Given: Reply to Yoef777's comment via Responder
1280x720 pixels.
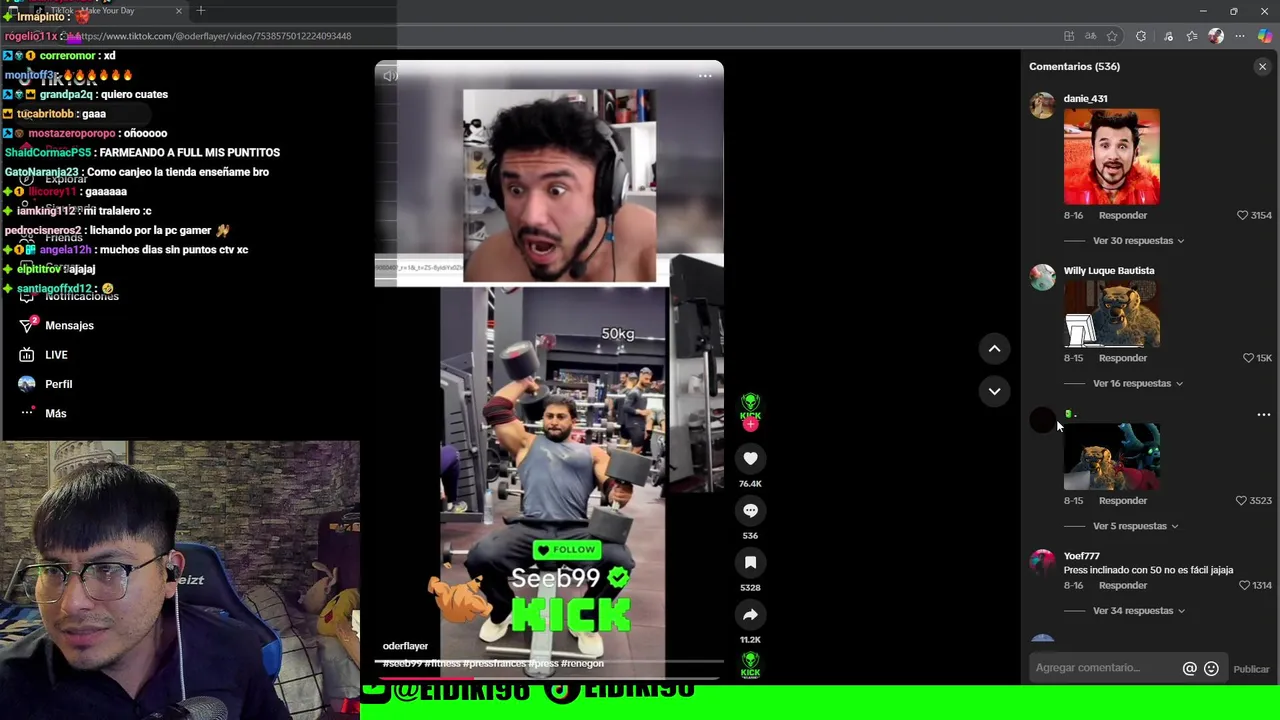Looking at the screenshot, I should [1123, 585].
